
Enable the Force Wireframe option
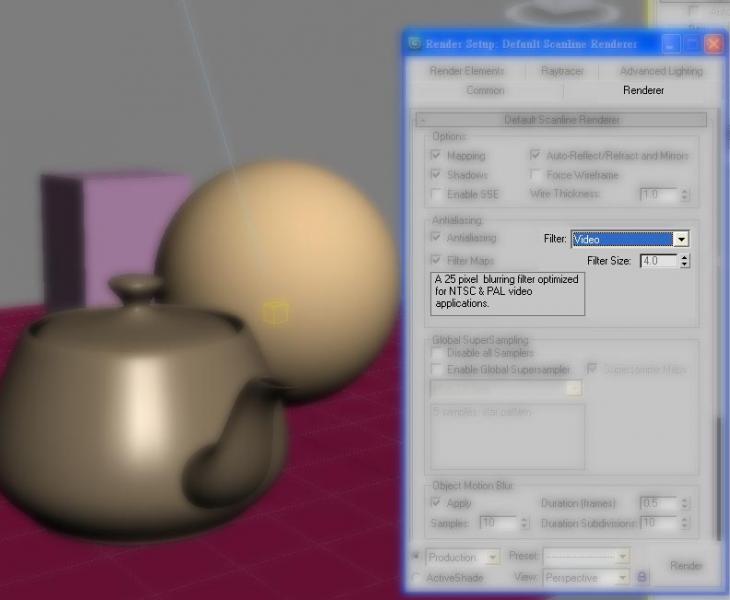[536, 175]
